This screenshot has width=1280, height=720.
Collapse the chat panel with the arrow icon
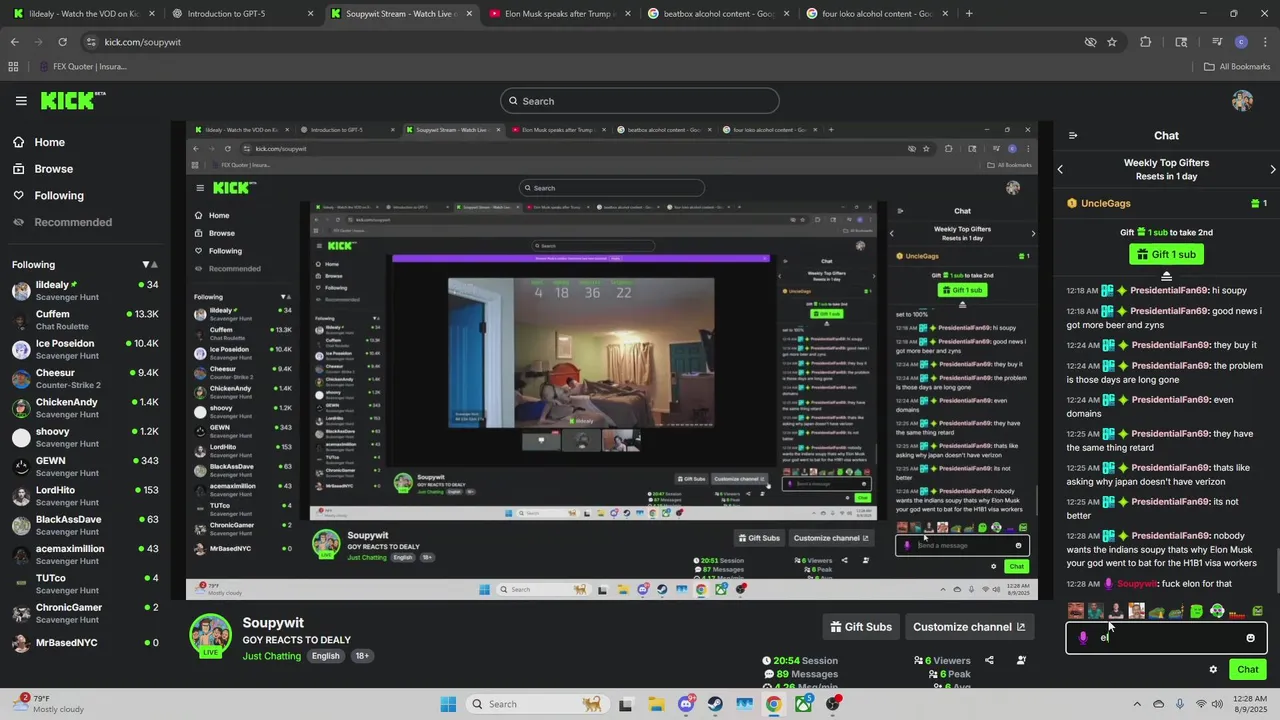[x=1073, y=136]
